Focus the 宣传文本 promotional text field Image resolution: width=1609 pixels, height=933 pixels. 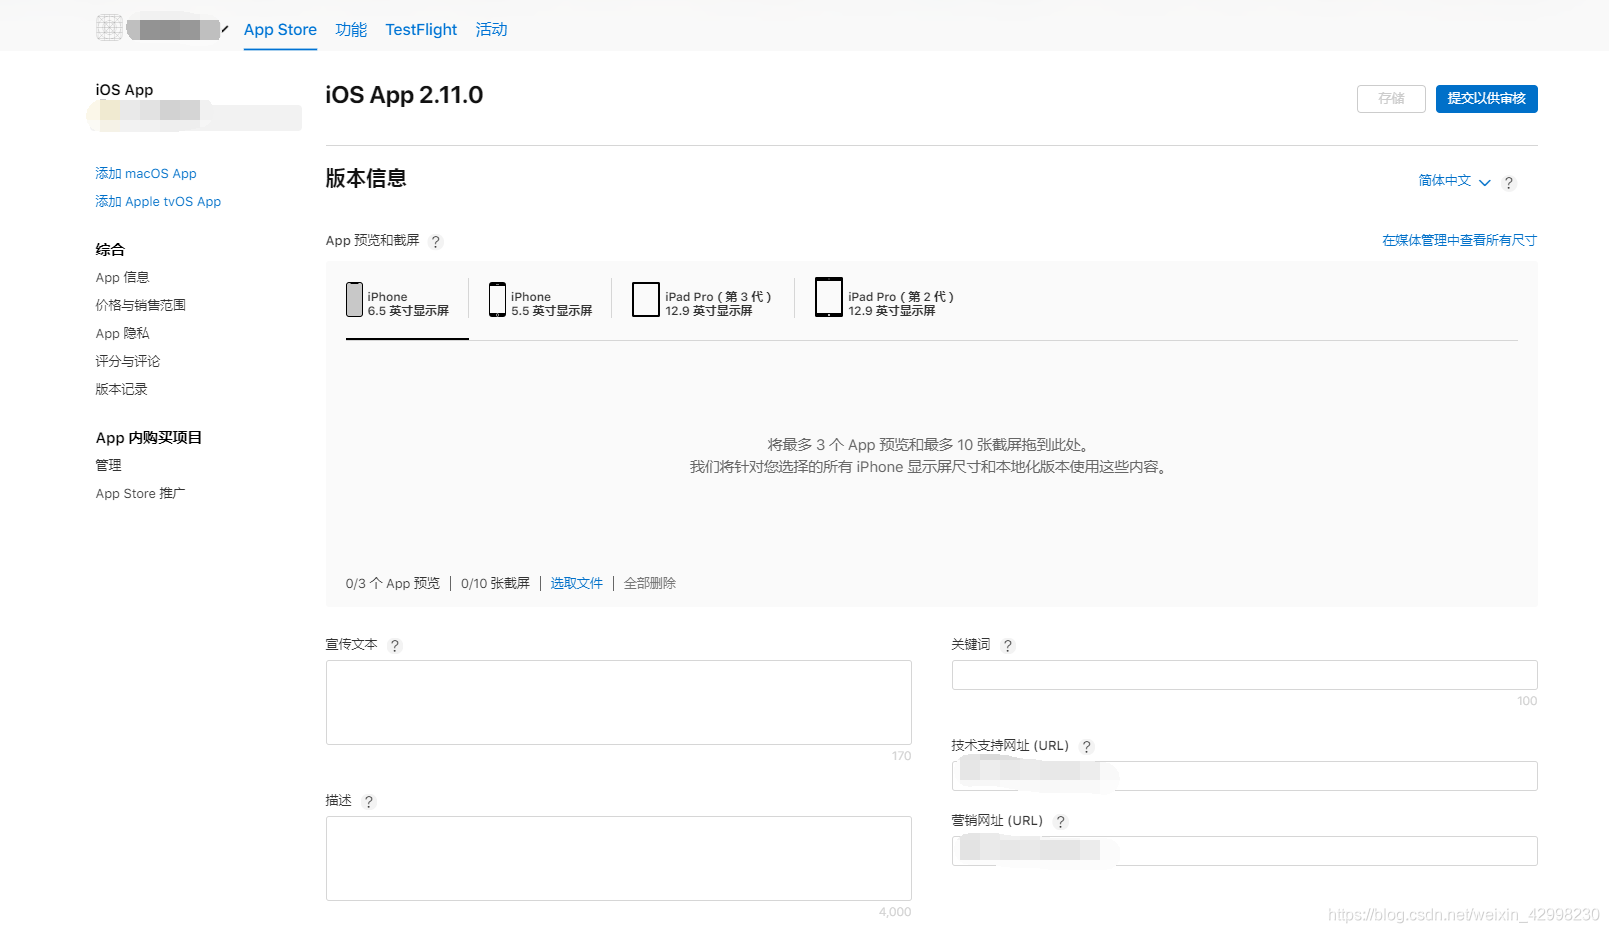[x=618, y=702]
